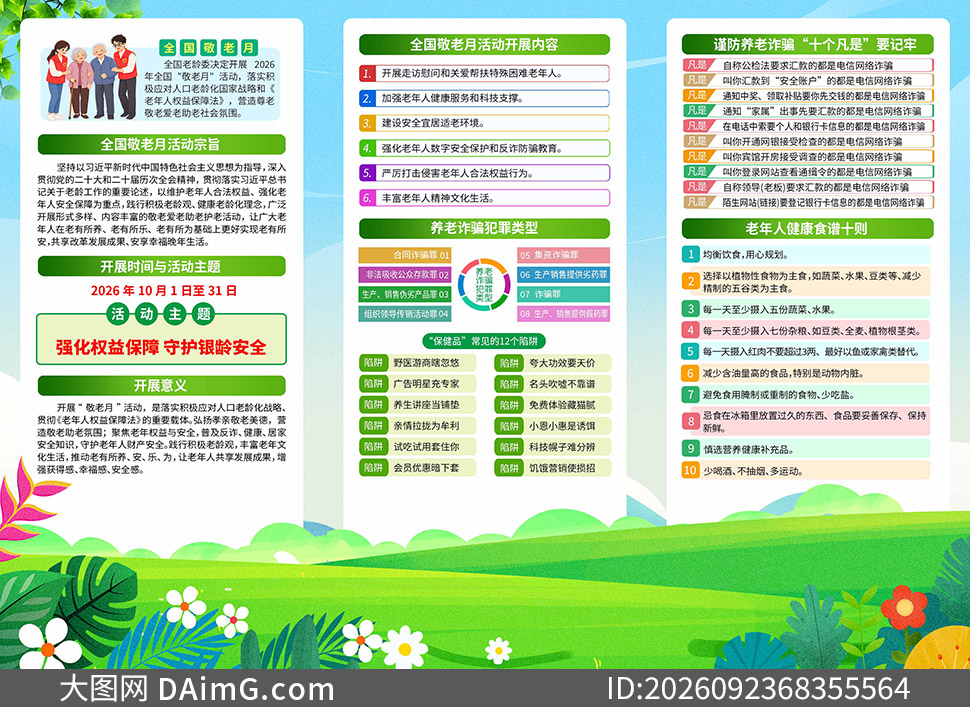
Task: Click the '07 诈骗罪' label
Action: [564, 294]
